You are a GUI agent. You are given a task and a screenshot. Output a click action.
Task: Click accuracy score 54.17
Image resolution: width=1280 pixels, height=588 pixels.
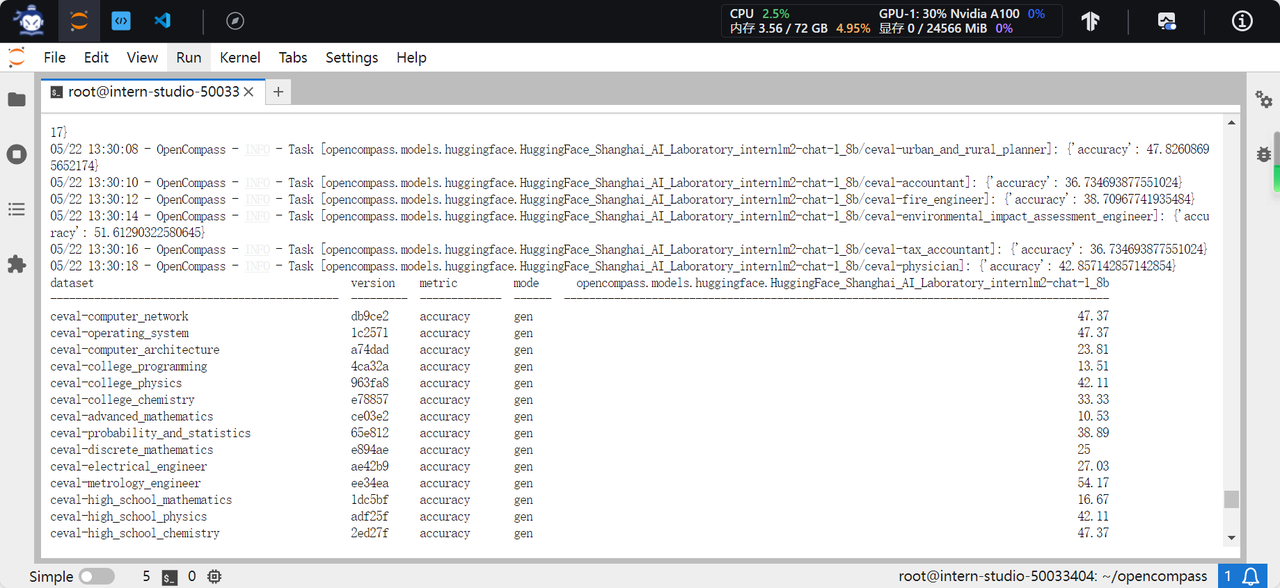(x=1092, y=483)
